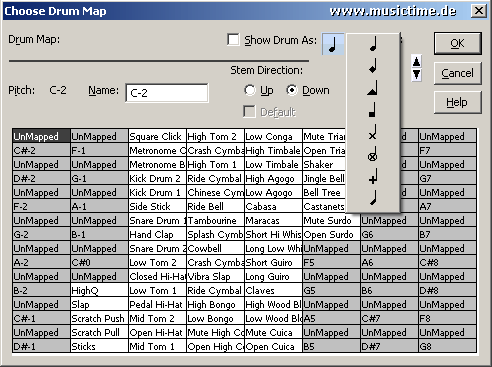
Task: Choose the slash notehead from the list
Action: point(373,199)
